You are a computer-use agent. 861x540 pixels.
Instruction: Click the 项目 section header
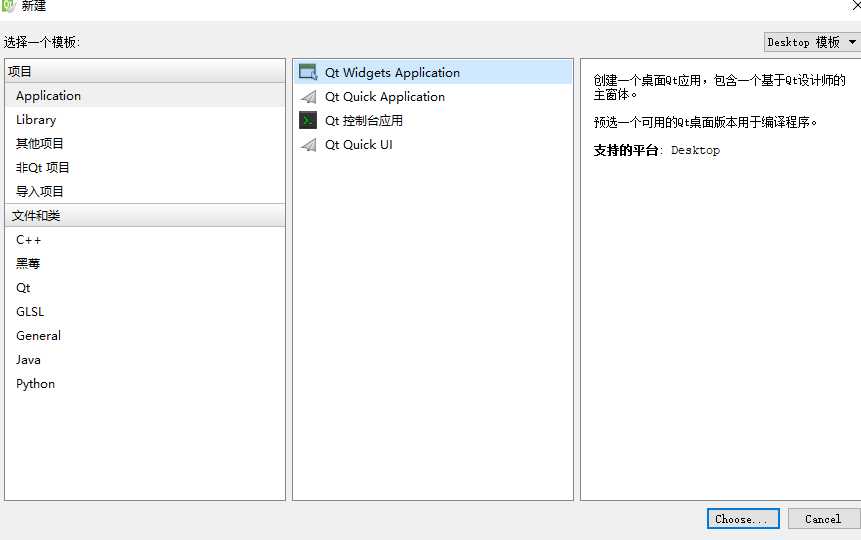click(x=145, y=71)
